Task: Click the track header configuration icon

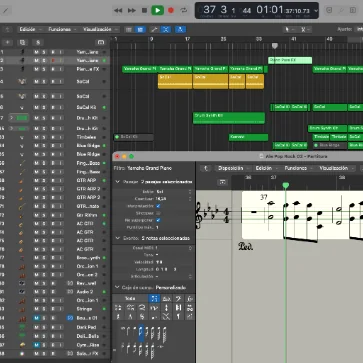Action: pos(100,42)
